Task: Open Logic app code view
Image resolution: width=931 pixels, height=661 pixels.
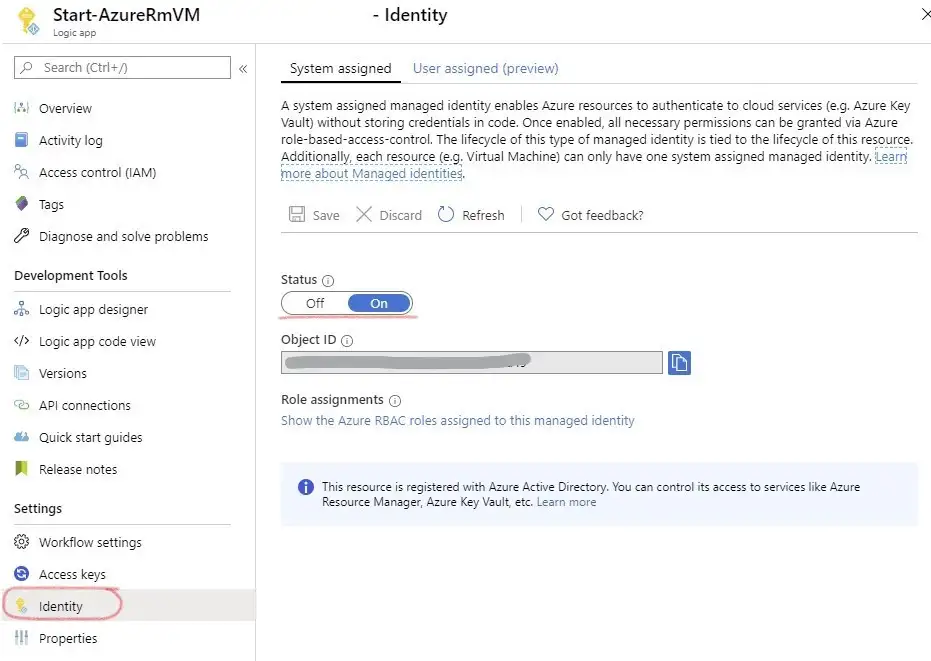Action: click(97, 341)
